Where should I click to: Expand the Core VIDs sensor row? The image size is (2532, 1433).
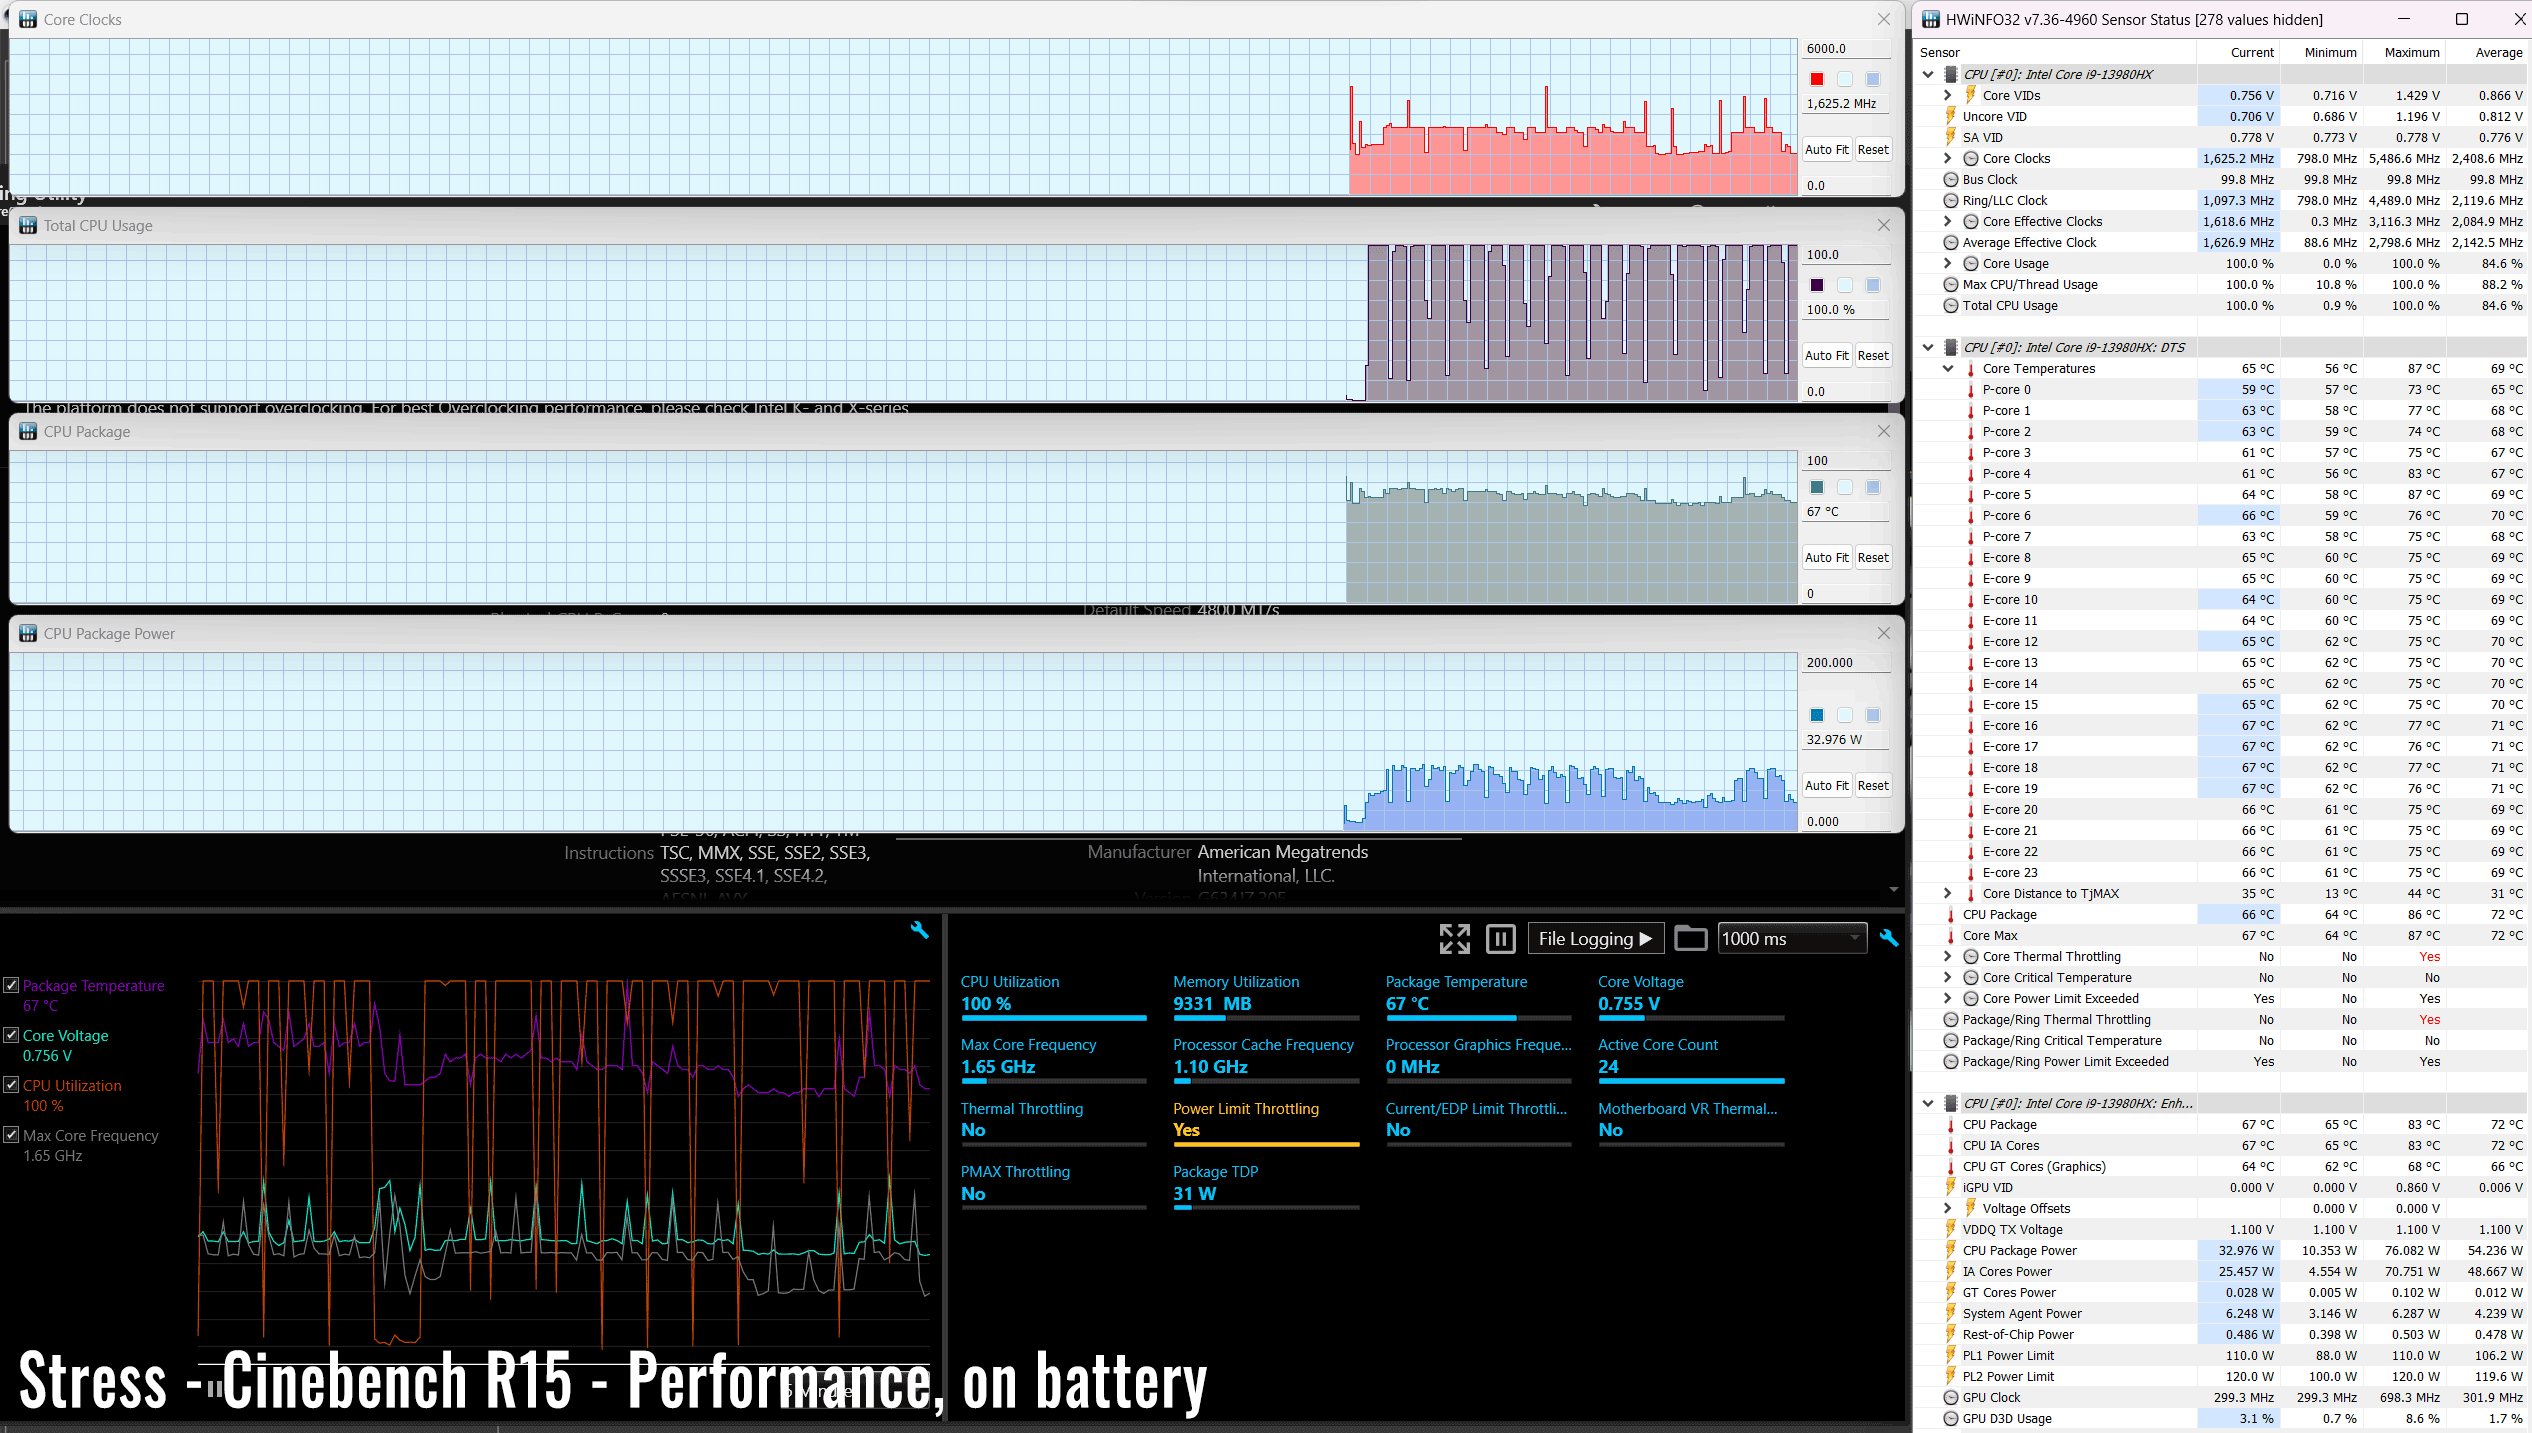1947,95
